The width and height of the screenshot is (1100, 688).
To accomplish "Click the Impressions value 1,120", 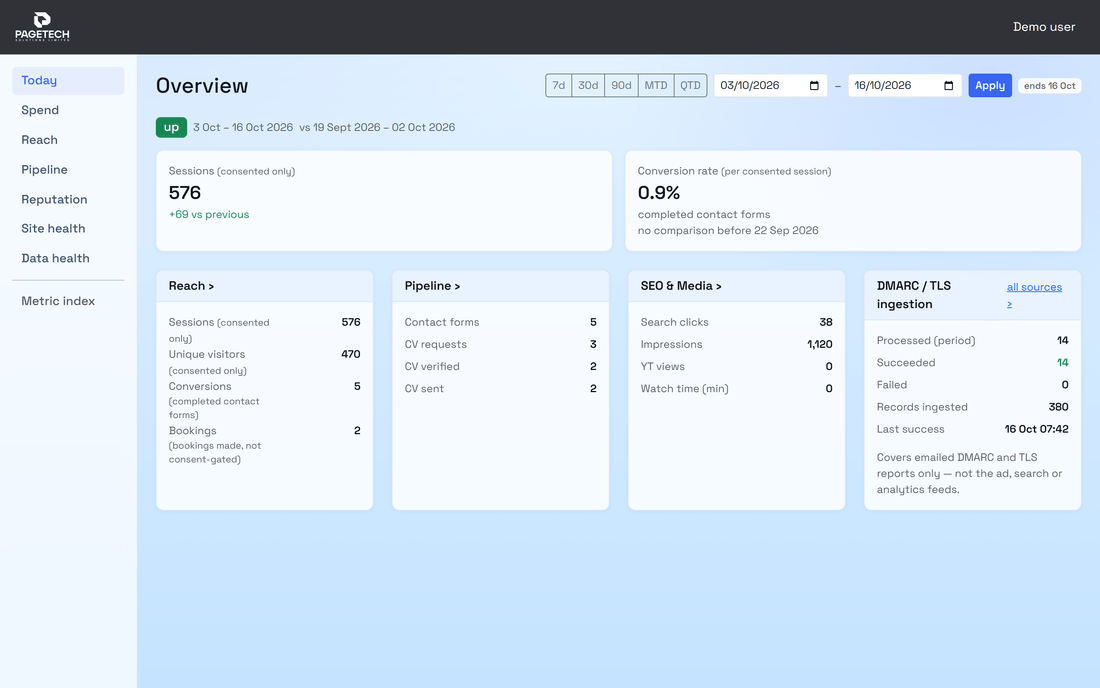I will point(819,344).
